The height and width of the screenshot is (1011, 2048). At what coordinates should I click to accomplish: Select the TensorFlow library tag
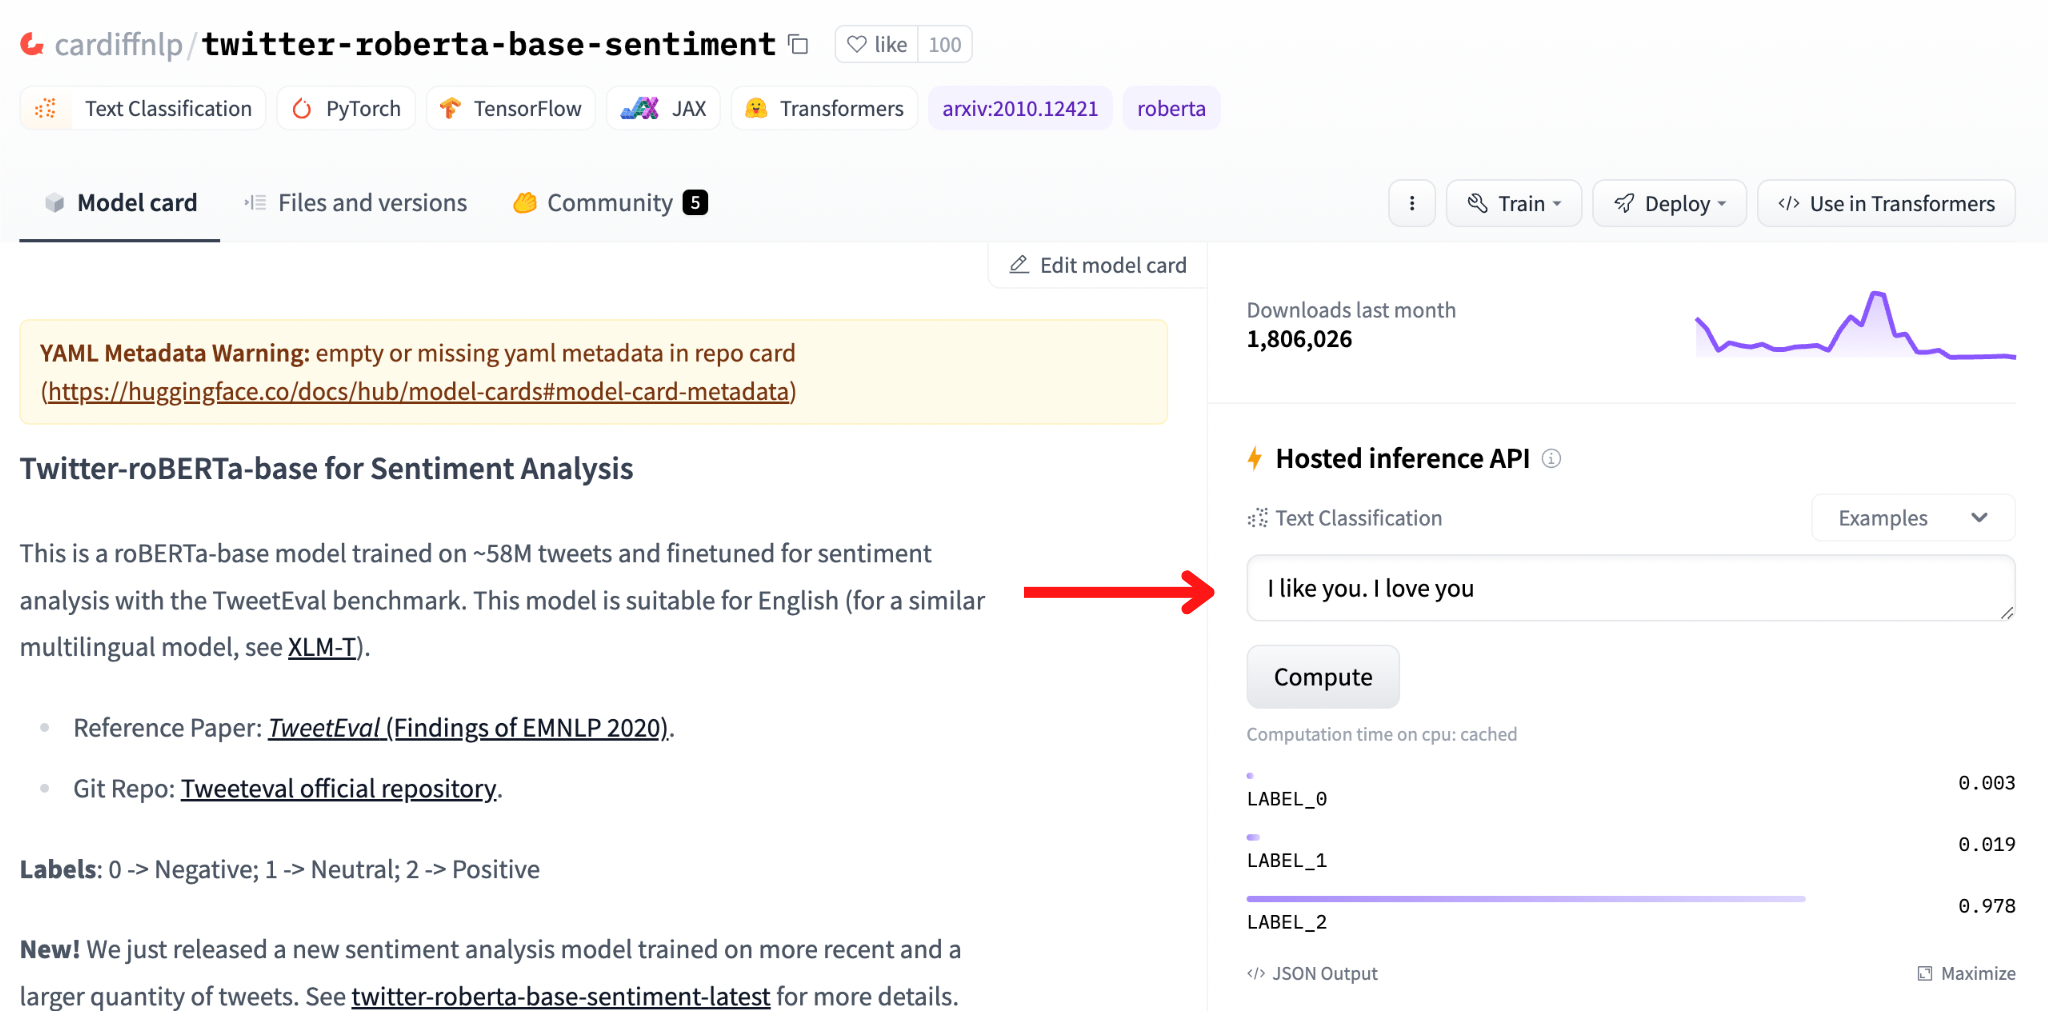[x=511, y=108]
